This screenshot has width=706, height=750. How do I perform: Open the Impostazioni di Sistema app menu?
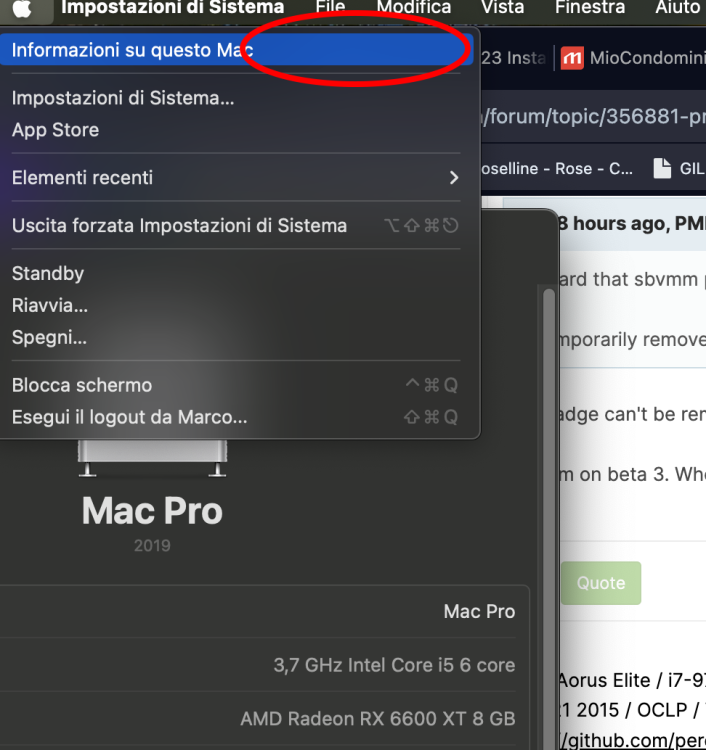pyautogui.click(x=173, y=7)
